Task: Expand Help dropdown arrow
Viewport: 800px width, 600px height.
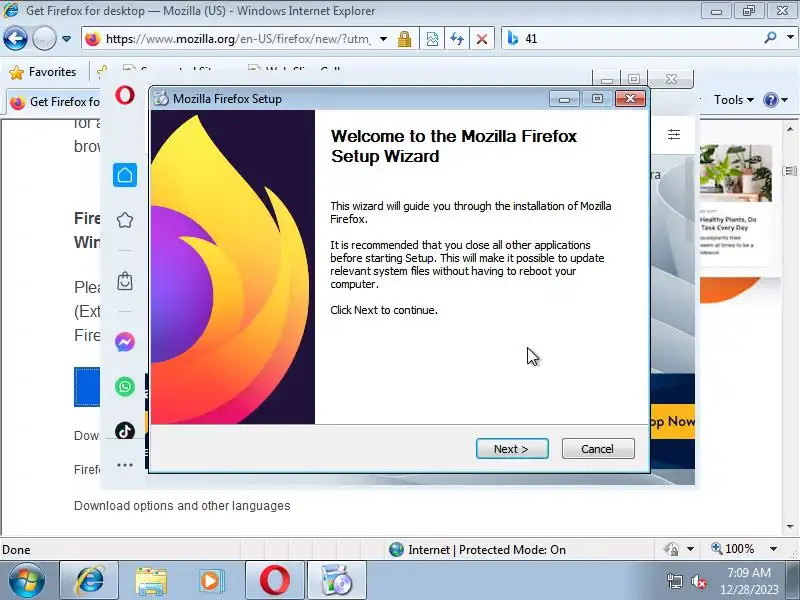Action: coord(785,100)
